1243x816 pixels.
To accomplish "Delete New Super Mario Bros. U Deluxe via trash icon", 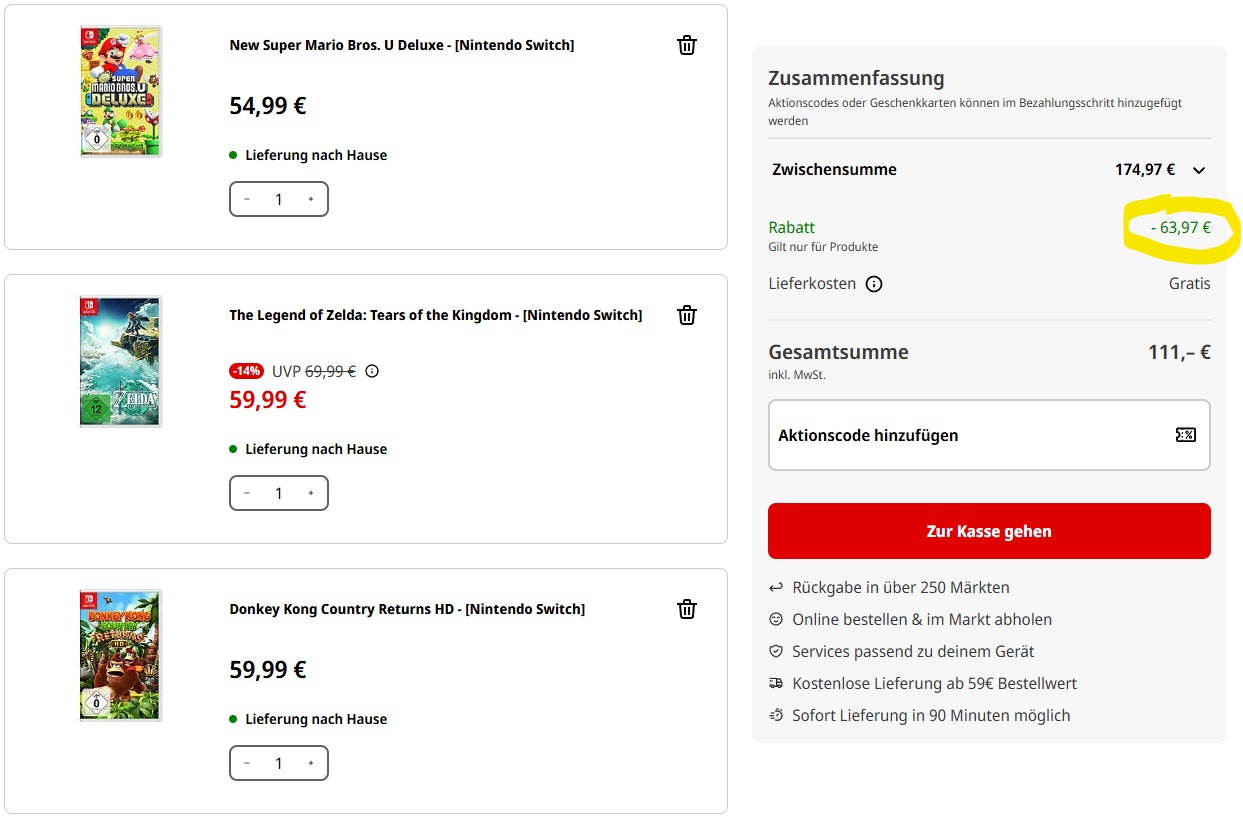I will (x=687, y=44).
